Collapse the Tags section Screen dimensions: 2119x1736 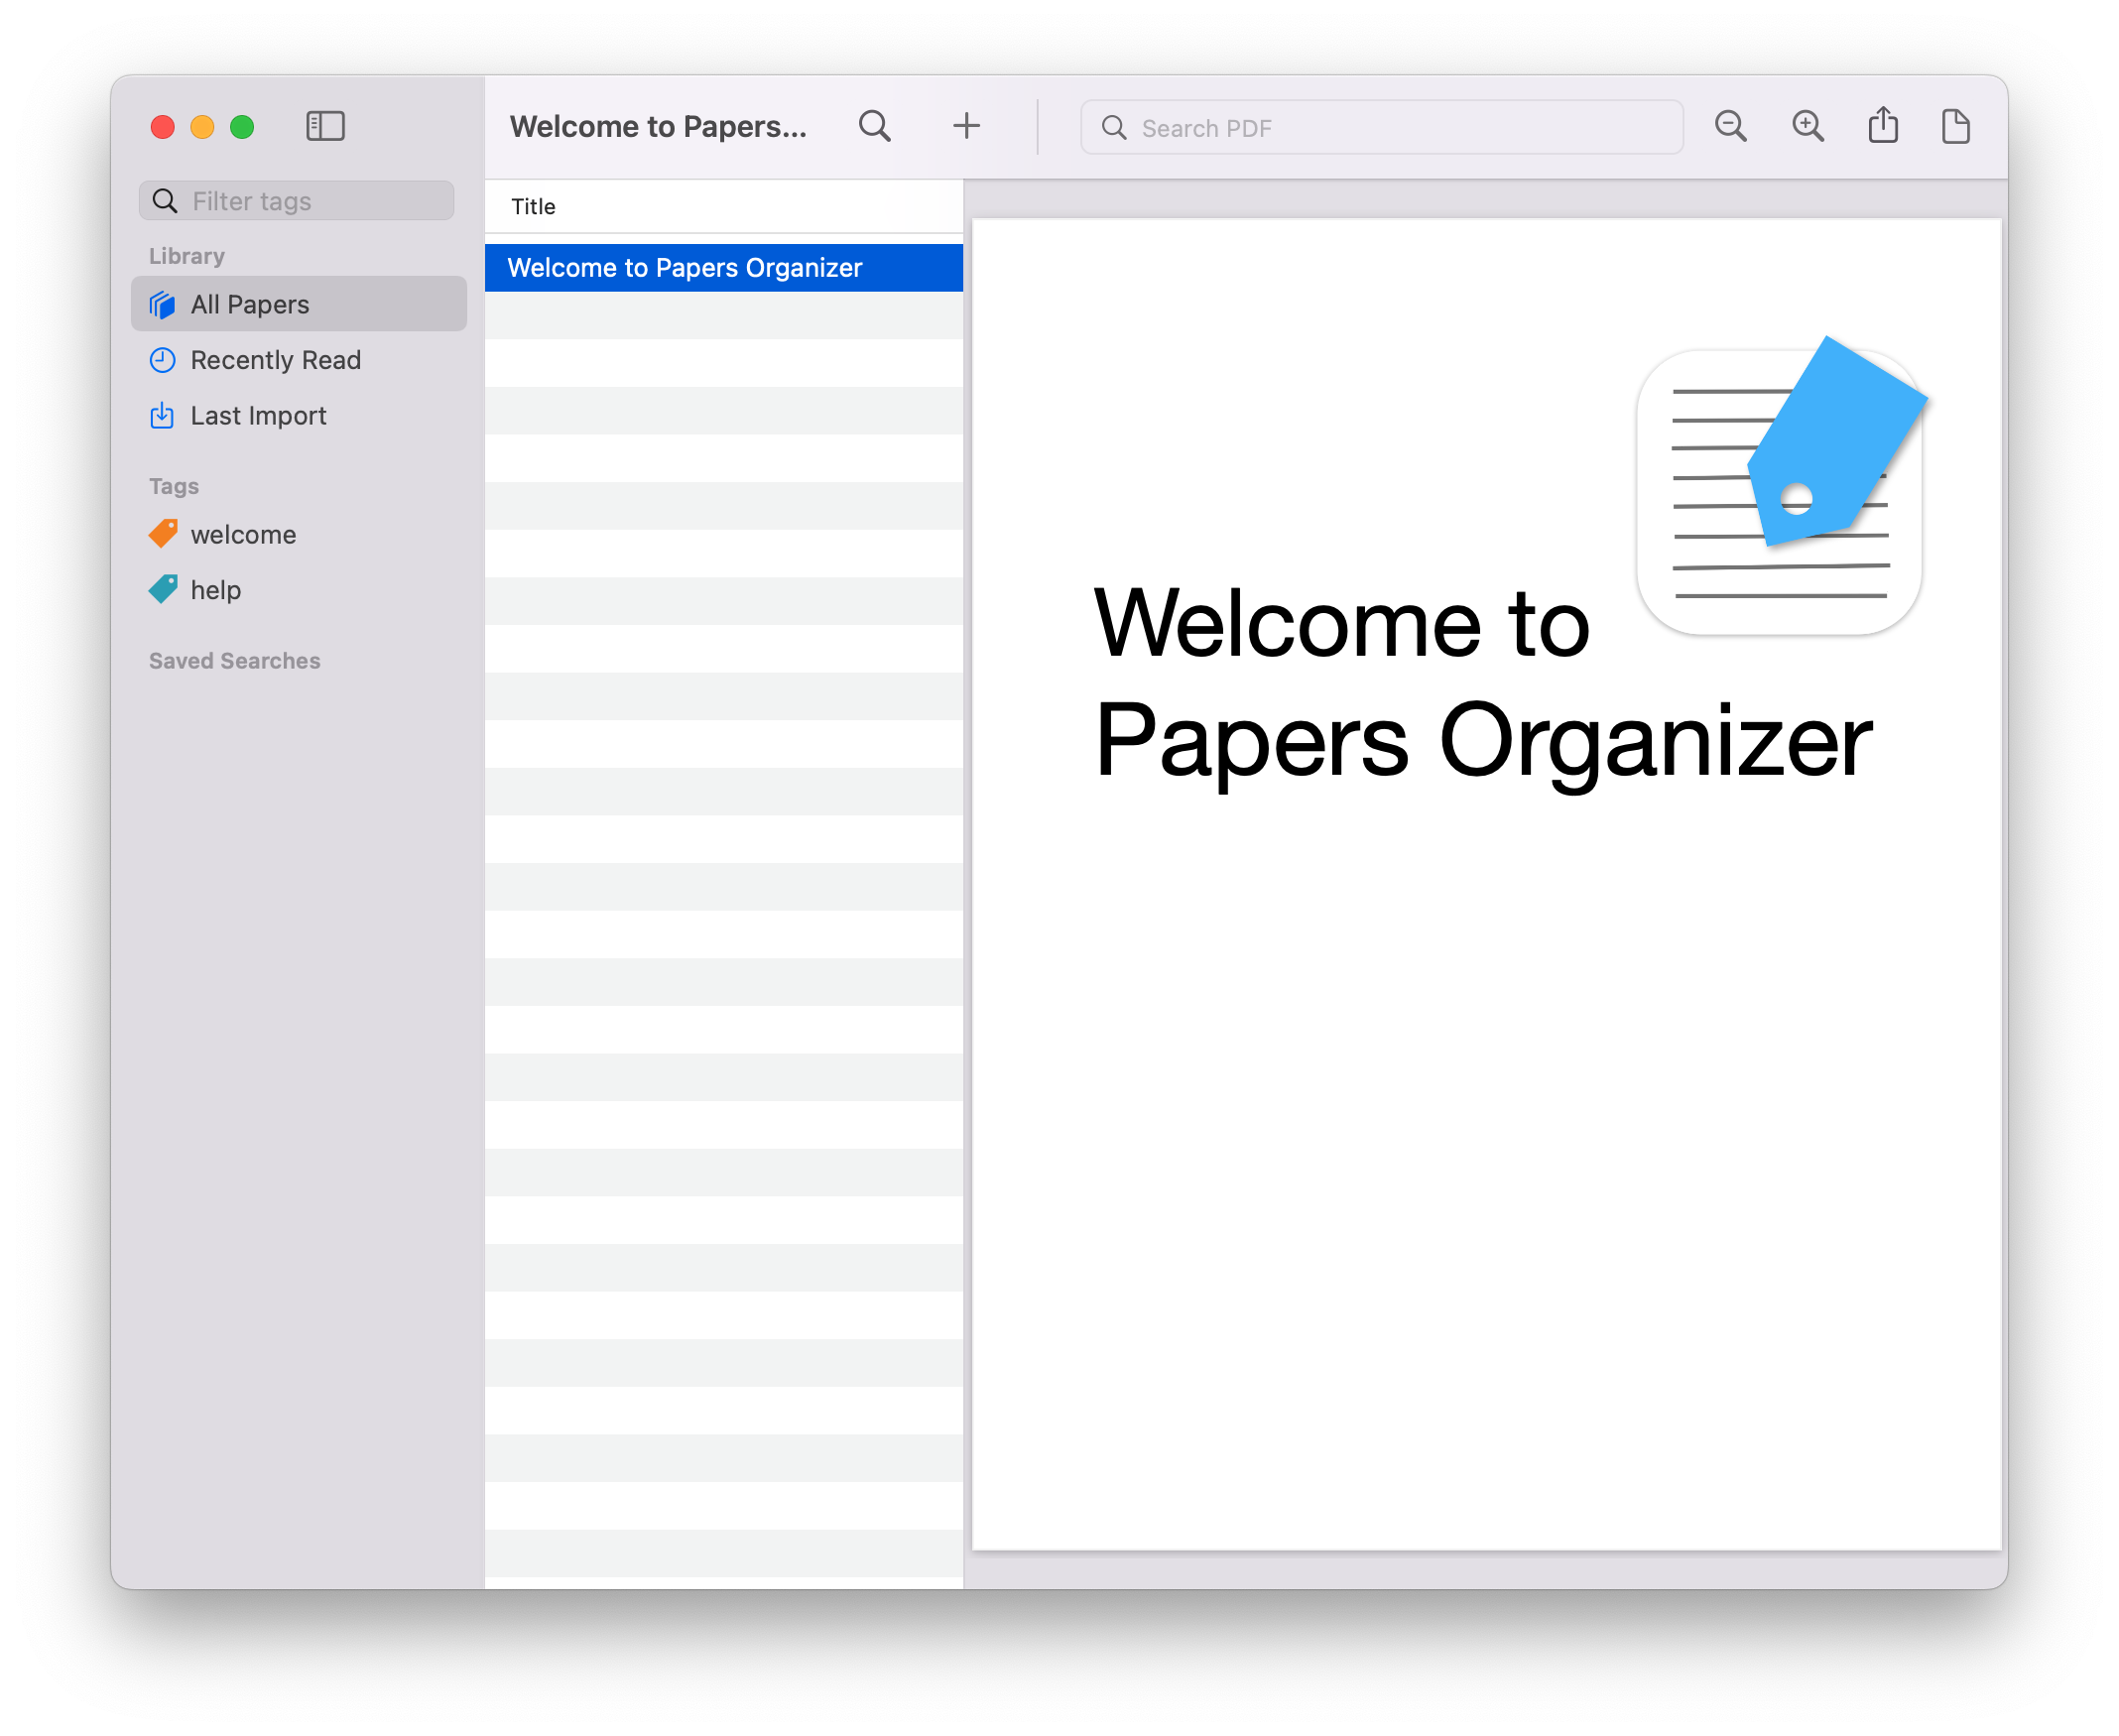(172, 485)
